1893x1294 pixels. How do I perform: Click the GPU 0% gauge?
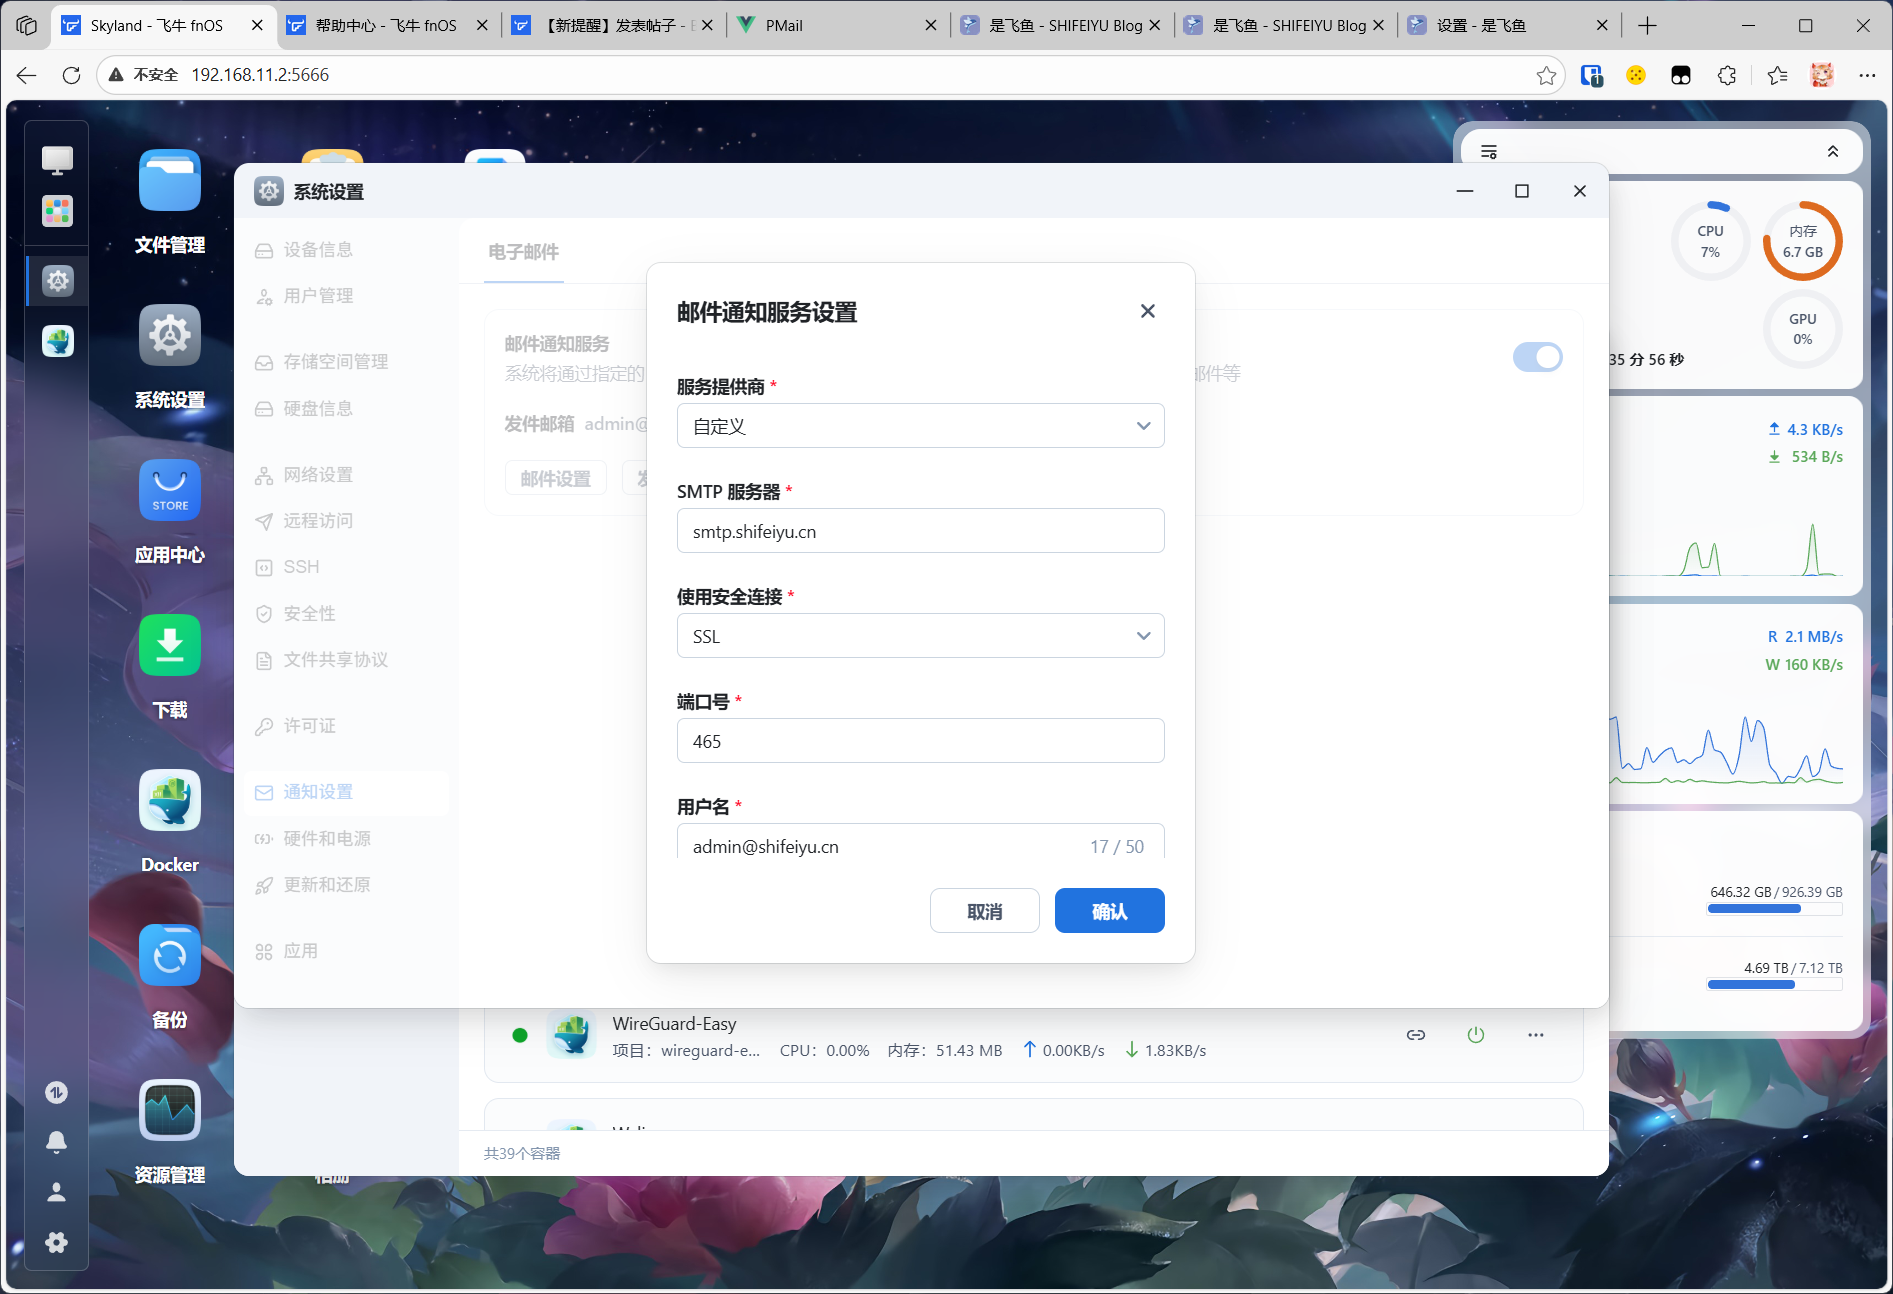pos(1803,329)
